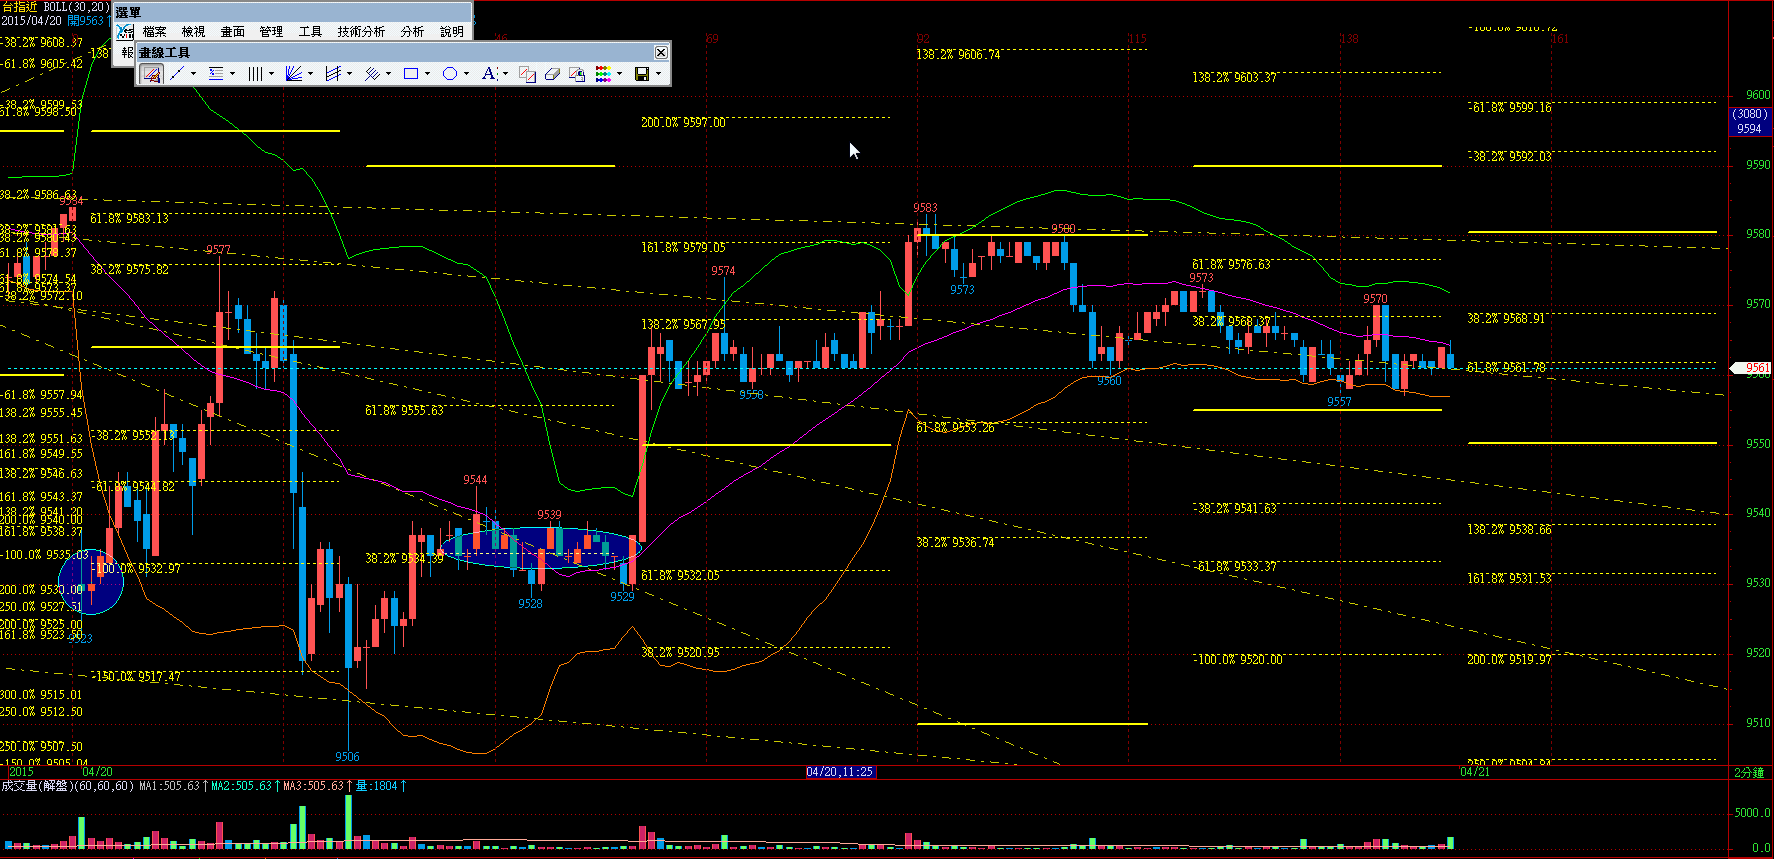This screenshot has height=859, width=1774.
Task: Select the vertical cycle lines tool
Action: point(255,73)
